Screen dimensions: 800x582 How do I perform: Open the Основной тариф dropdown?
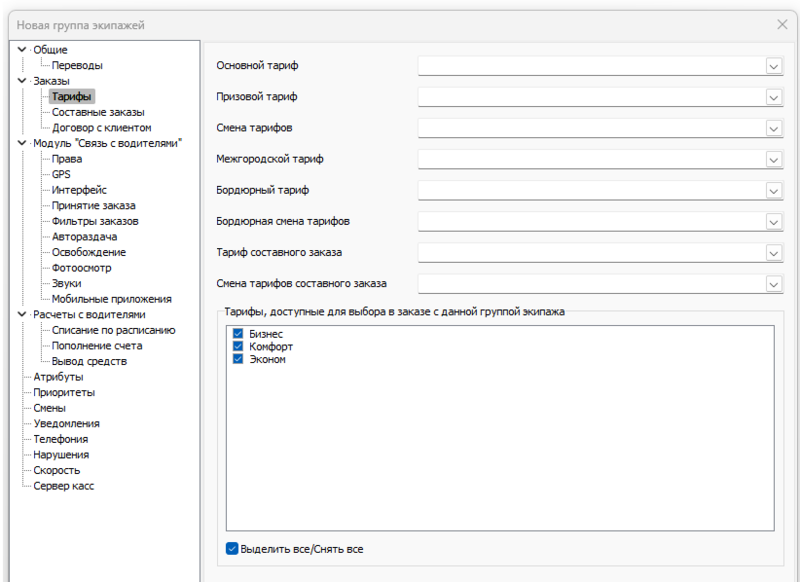[x=773, y=66]
